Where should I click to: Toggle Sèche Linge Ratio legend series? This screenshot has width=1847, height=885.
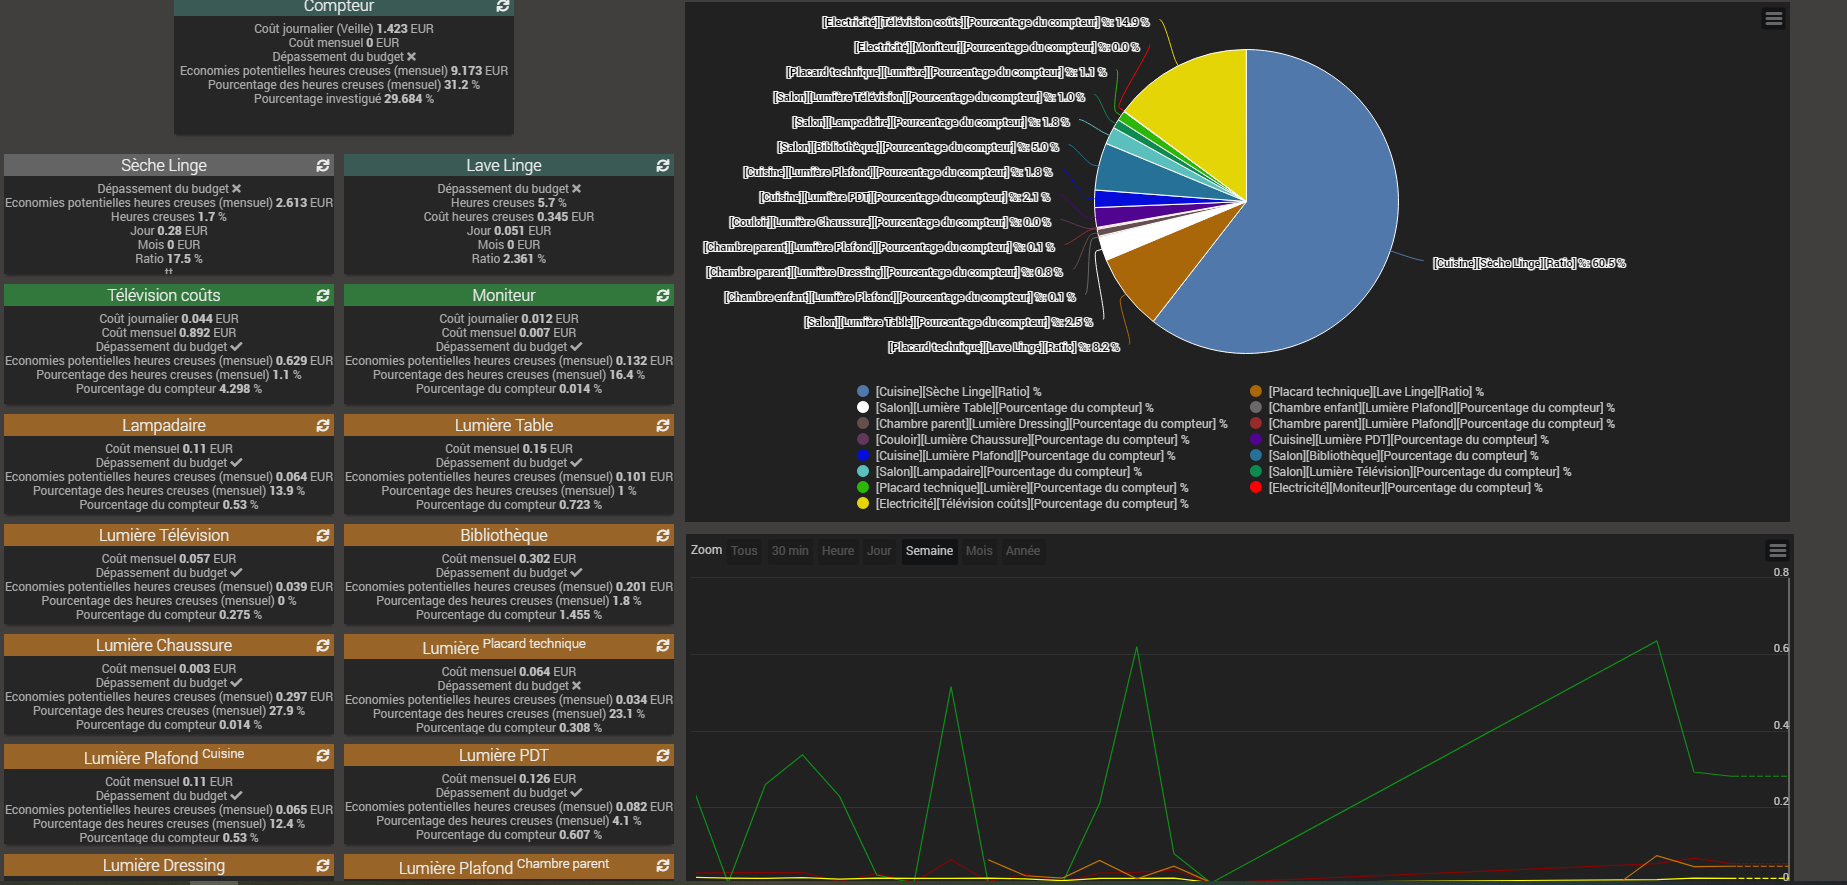[957, 392]
